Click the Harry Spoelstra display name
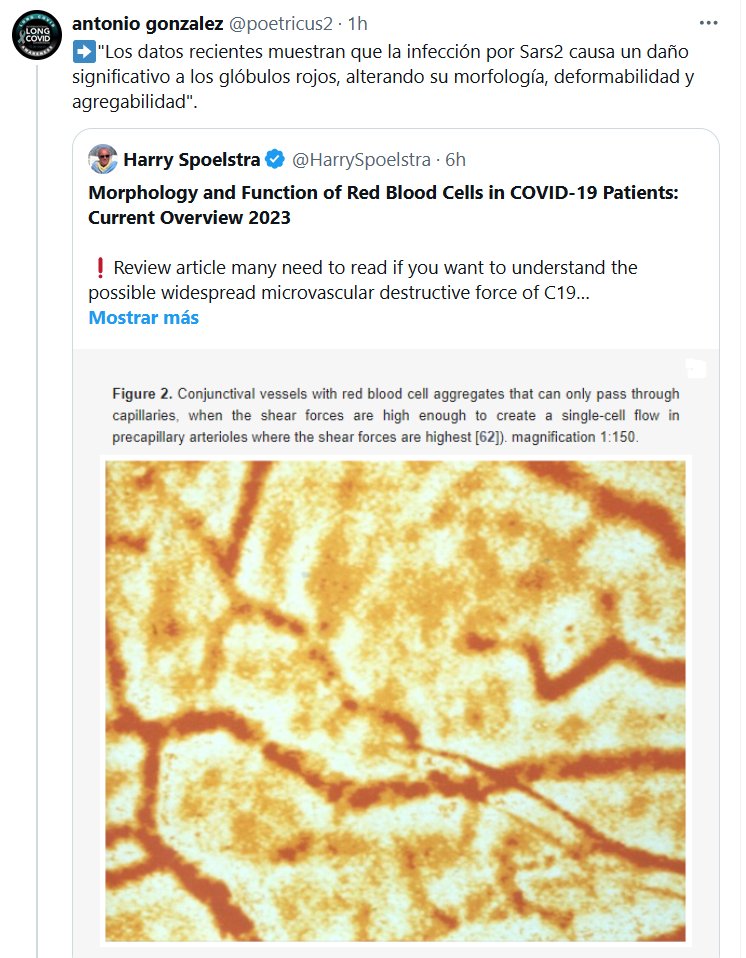746x958 pixels. click(191, 160)
